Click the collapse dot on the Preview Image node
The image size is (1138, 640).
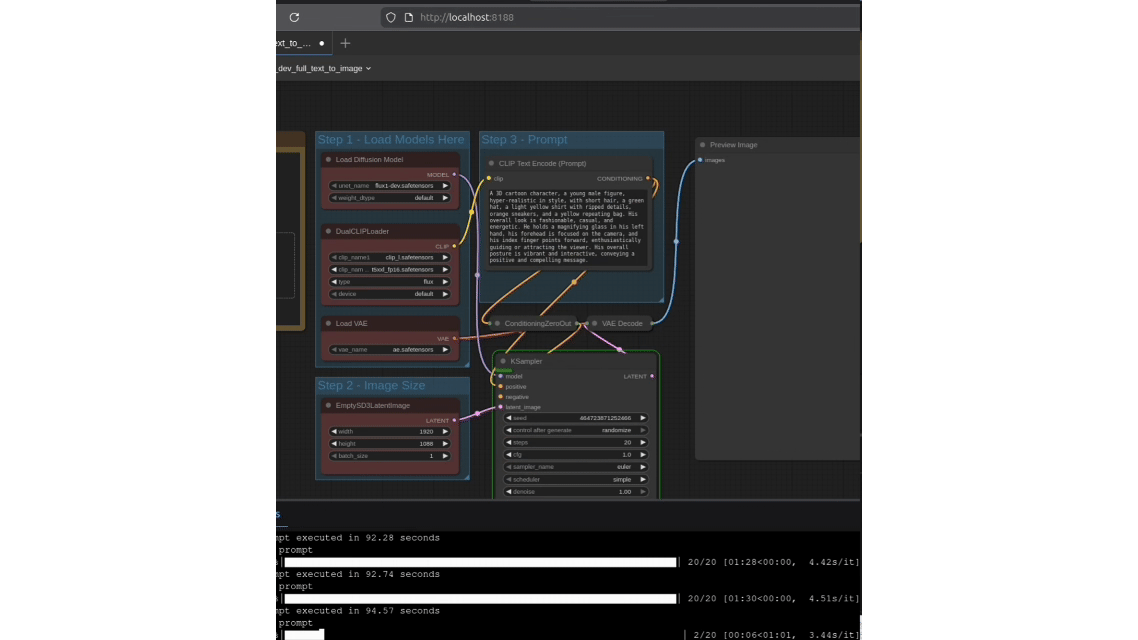pyautogui.click(x=703, y=145)
